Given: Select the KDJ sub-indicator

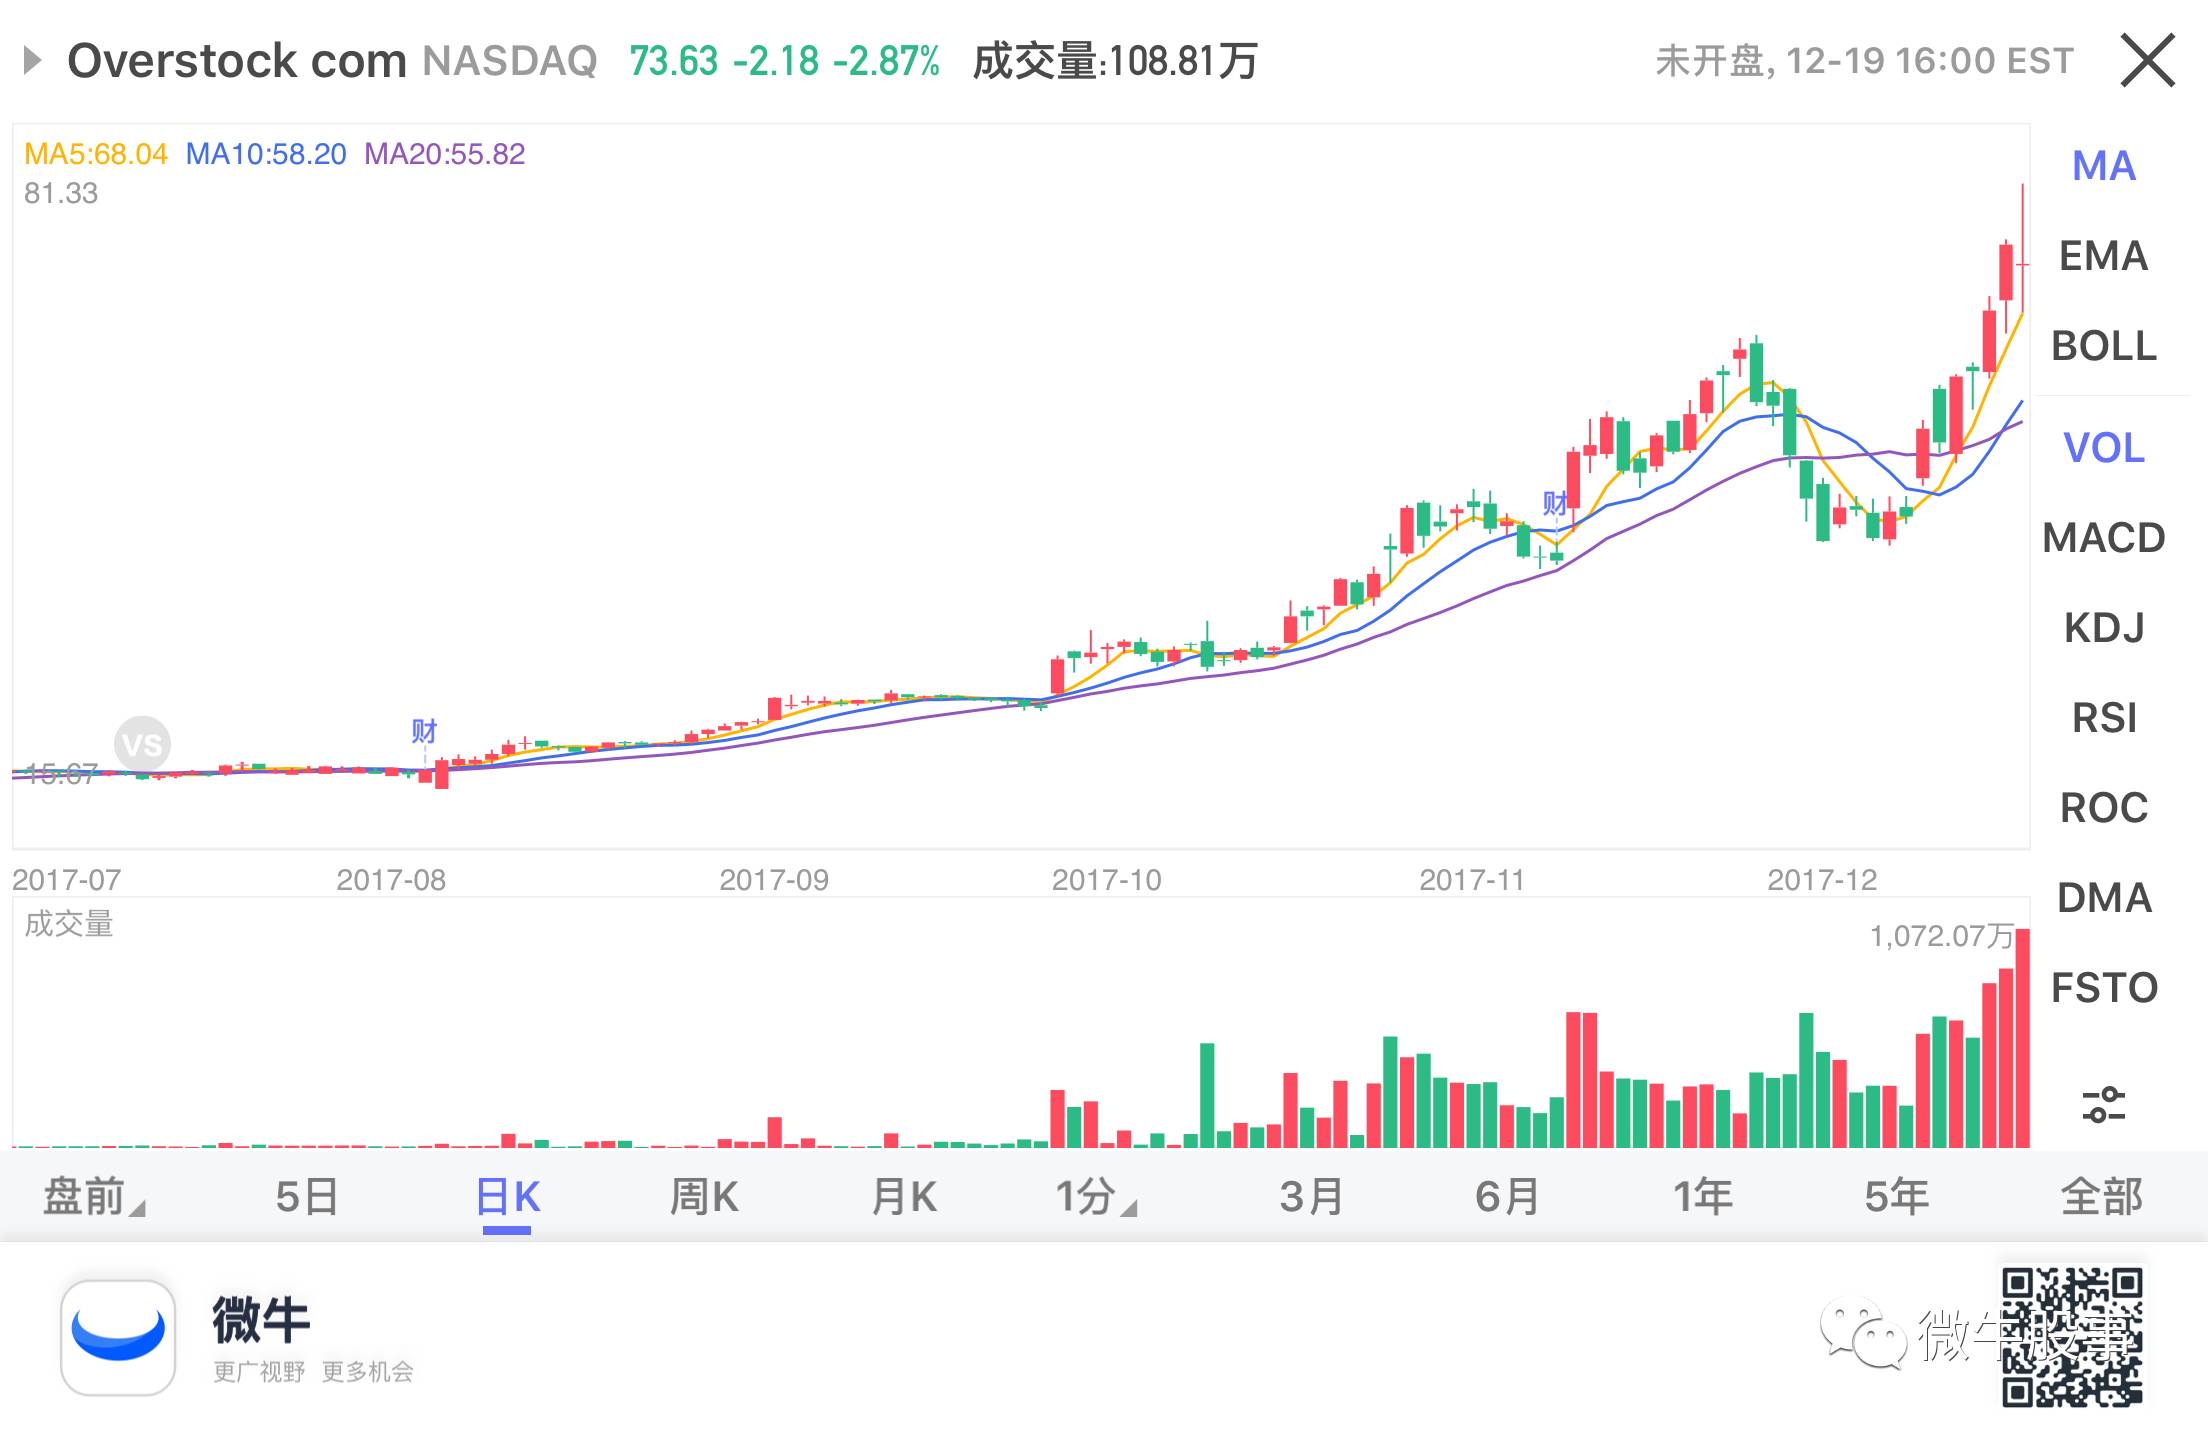Looking at the screenshot, I should tap(2103, 628).
